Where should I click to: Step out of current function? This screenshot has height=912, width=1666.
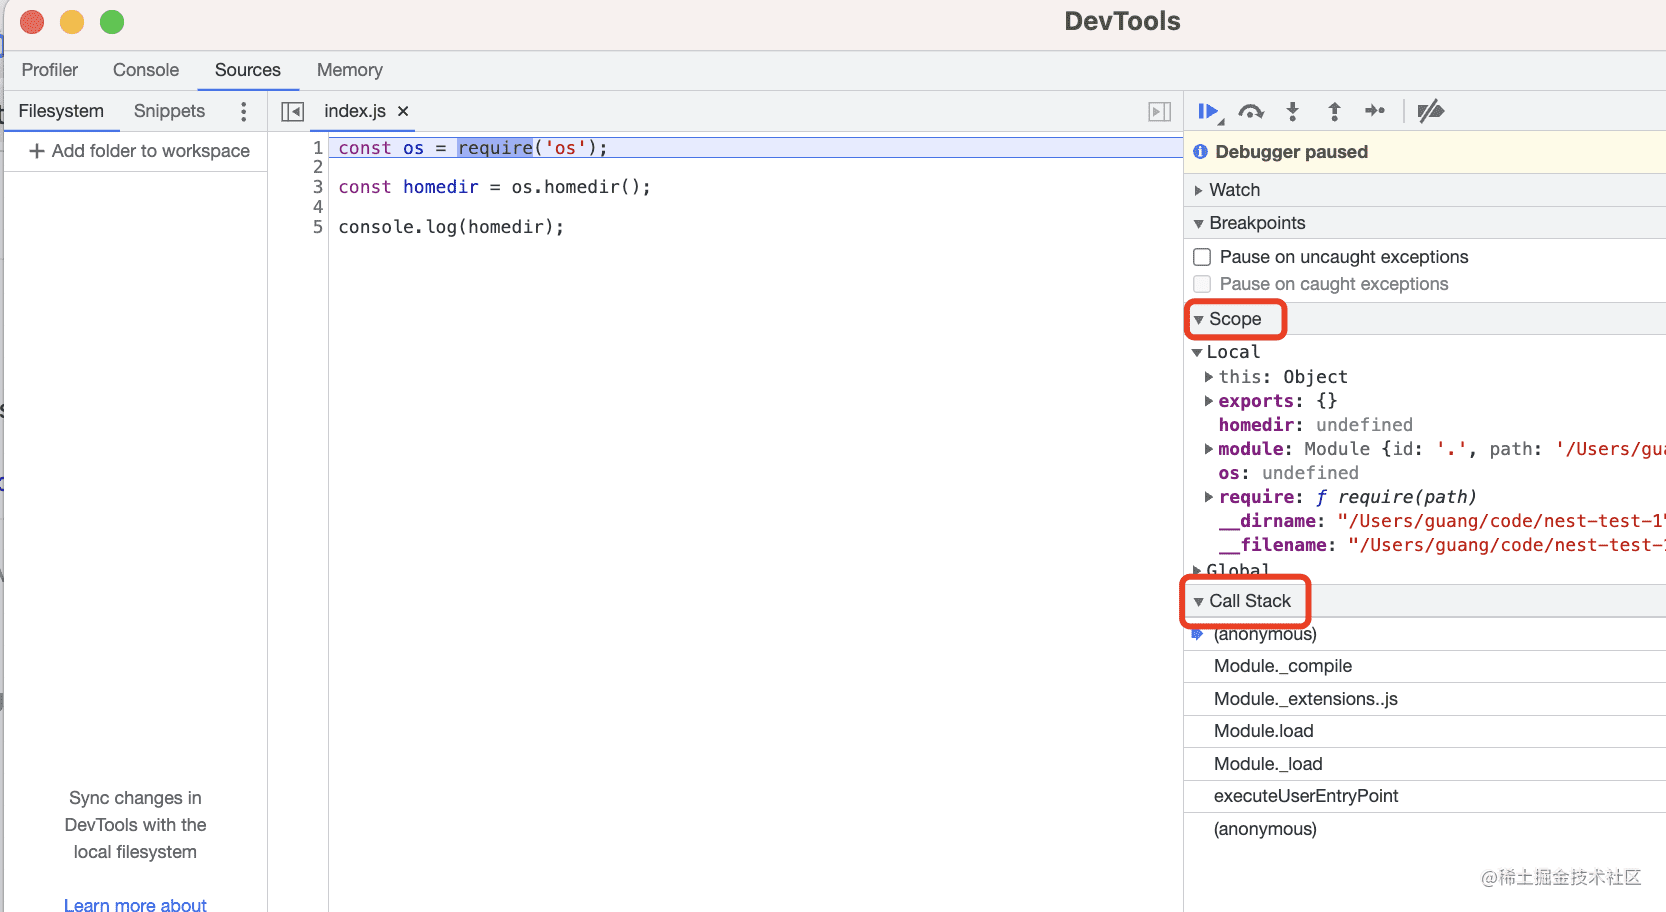tap(1334, 111)
